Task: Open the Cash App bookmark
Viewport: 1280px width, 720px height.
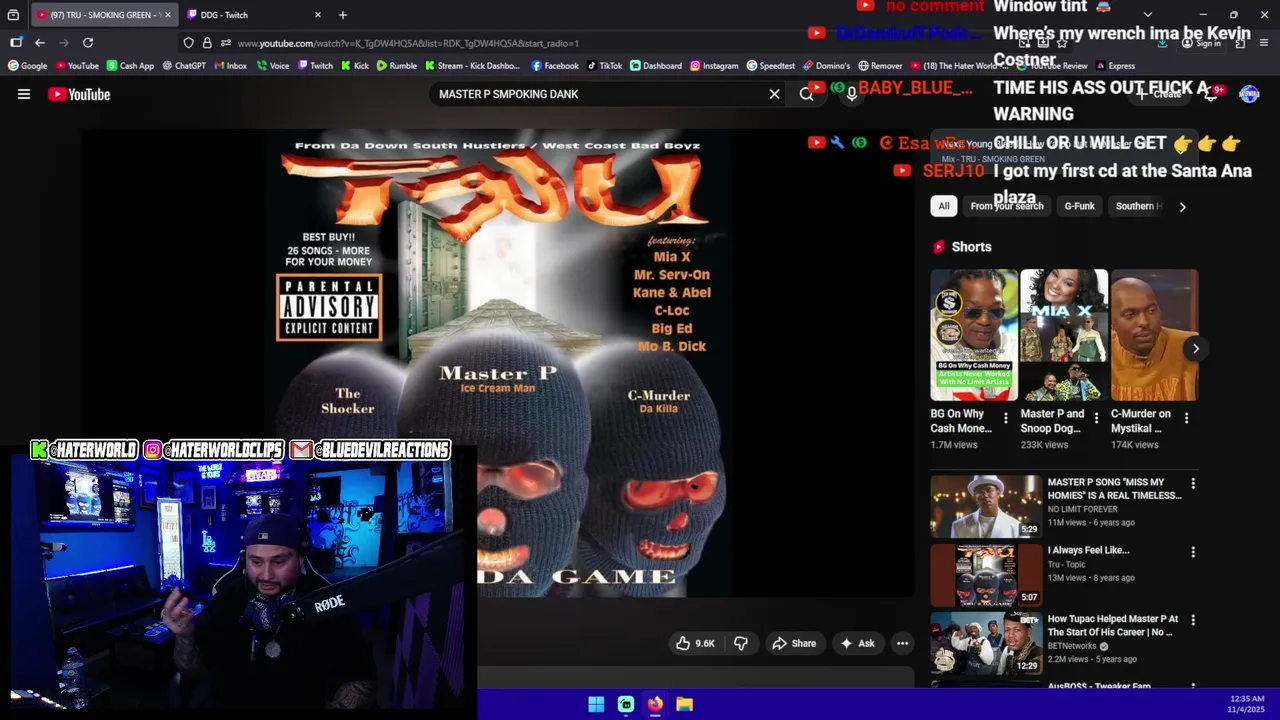Action: coord(130,66)
